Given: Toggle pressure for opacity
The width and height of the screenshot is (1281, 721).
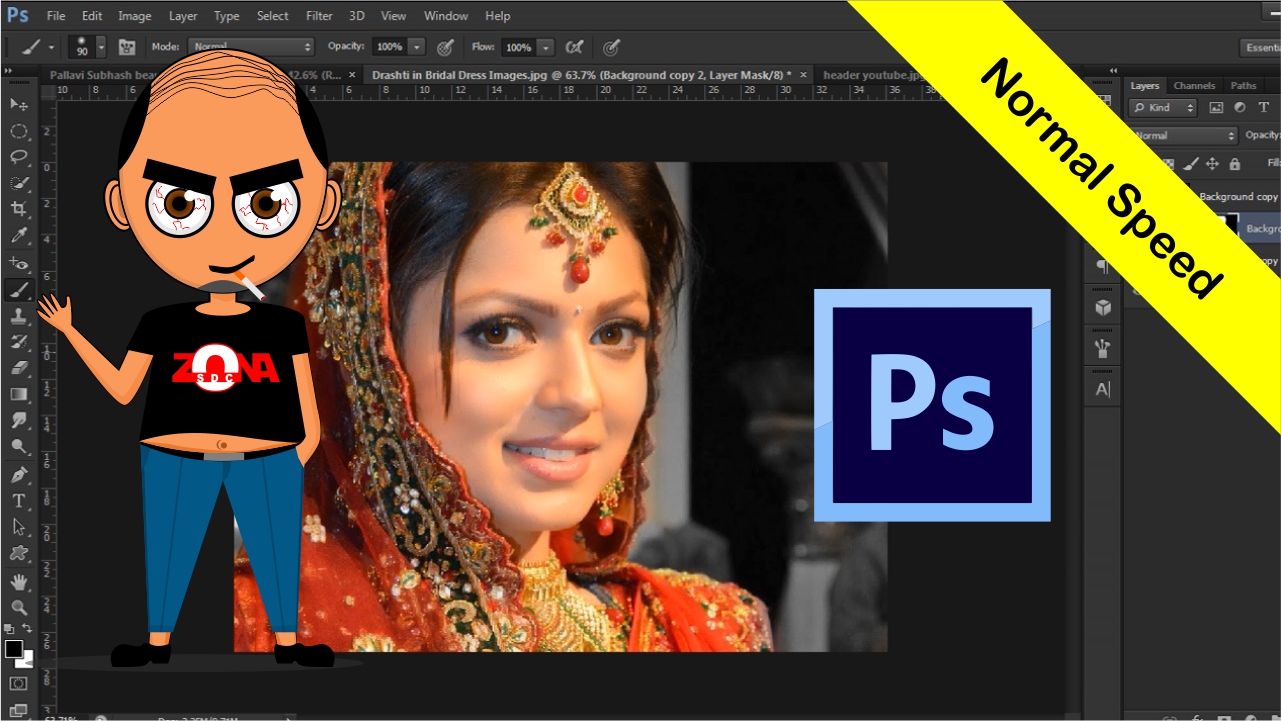Looking at the screenshot, I should coord(446,47).
